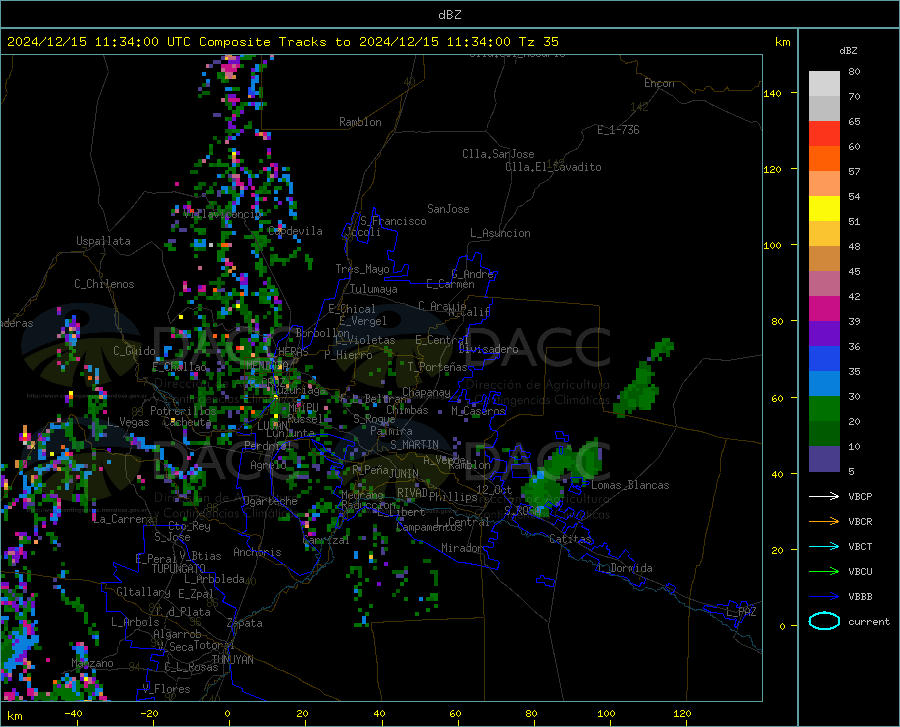Screen dimensions: 900x727
Task: Click the blue VBBB arrow icon
Action: coord(824,597)
